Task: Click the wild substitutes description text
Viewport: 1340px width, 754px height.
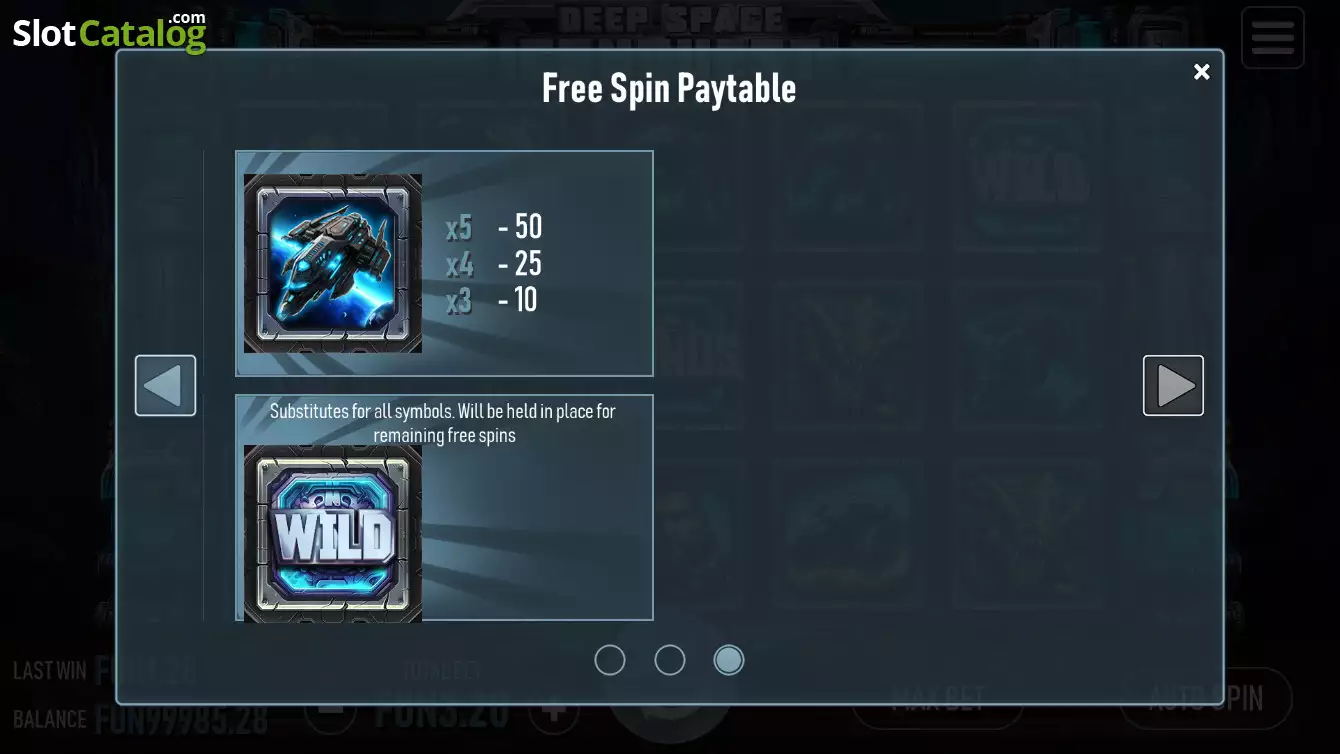Action: click(x=443, y=423)
